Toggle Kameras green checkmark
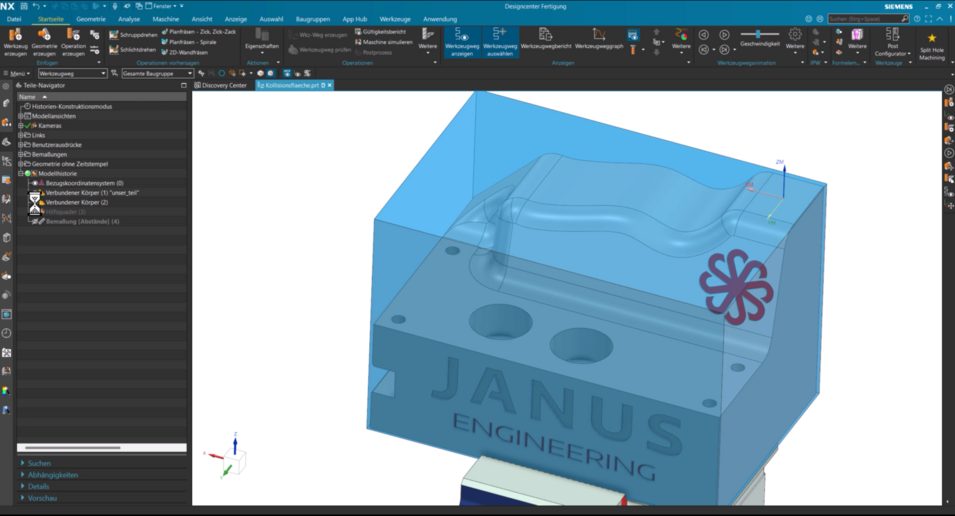Screen dimensions: 955x516 click(28, 125)
